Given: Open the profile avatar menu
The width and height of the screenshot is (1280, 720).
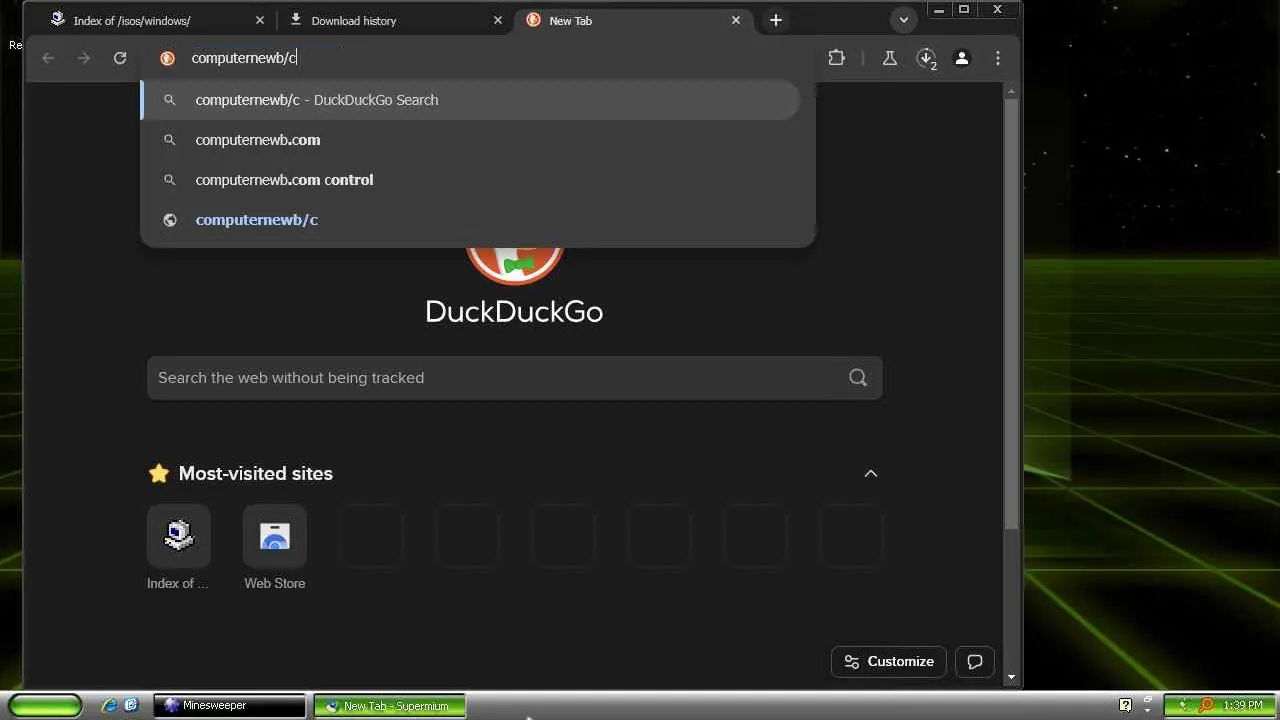Looking at the screenshot, I should 962,58.
